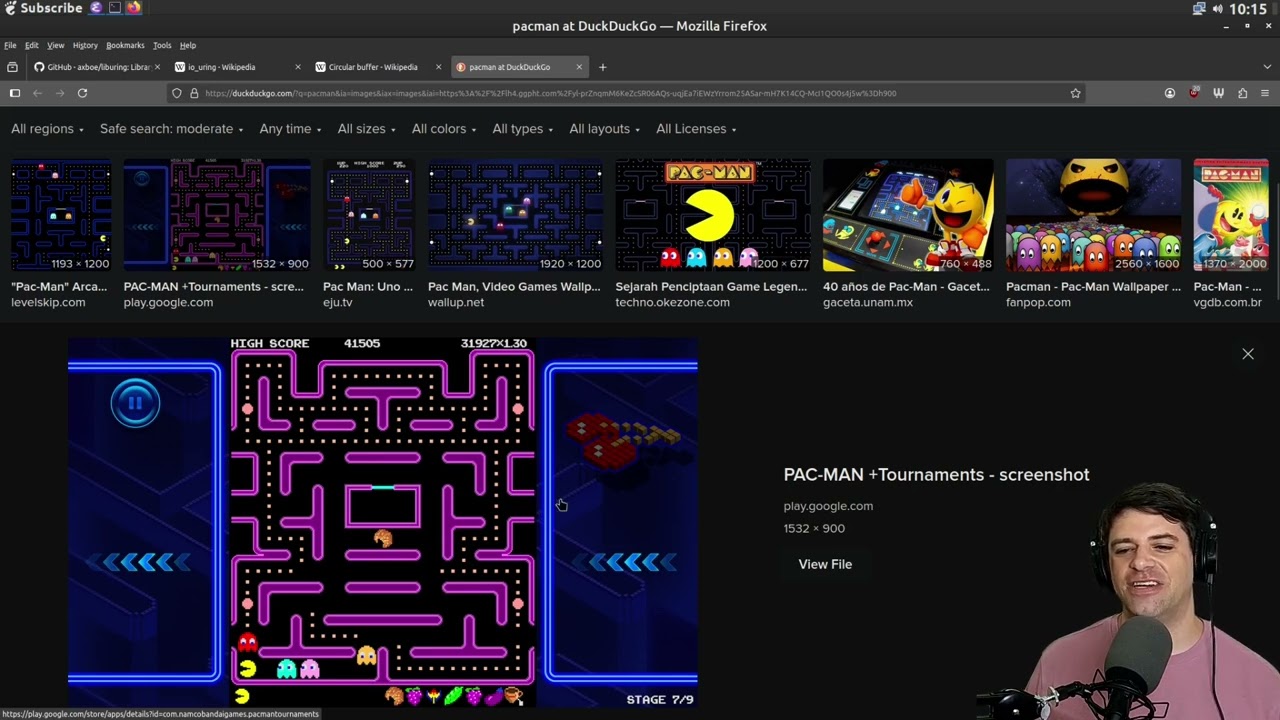The height and width of the screenshot is (720, 1280).
Task: Open the system volume indicator
Action: (x=1217, y=9)
